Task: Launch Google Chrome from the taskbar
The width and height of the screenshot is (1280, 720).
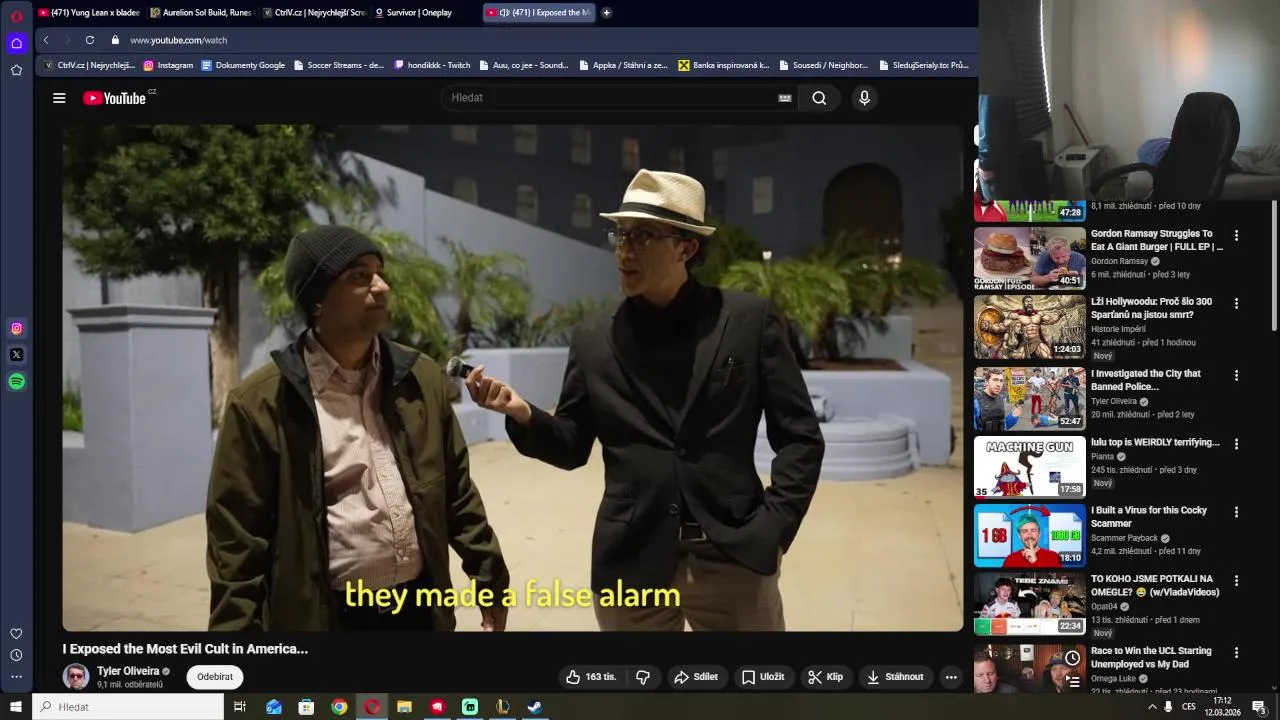Action: [339, 707]
